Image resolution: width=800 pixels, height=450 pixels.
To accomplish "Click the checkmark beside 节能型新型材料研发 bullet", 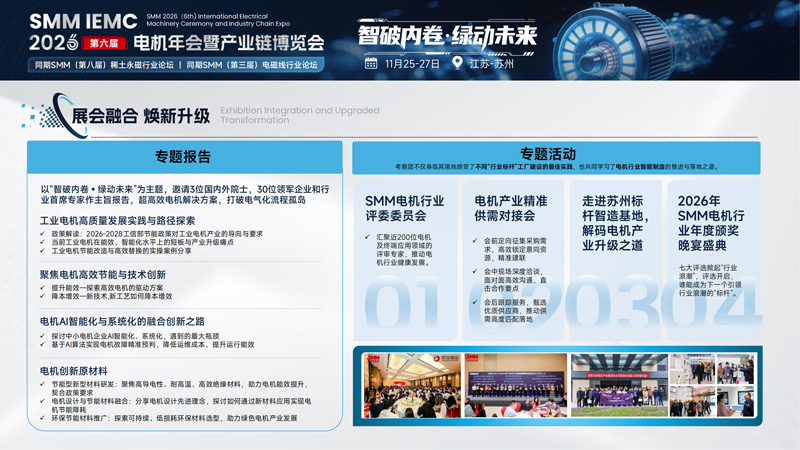I will (x=43, y=384).
